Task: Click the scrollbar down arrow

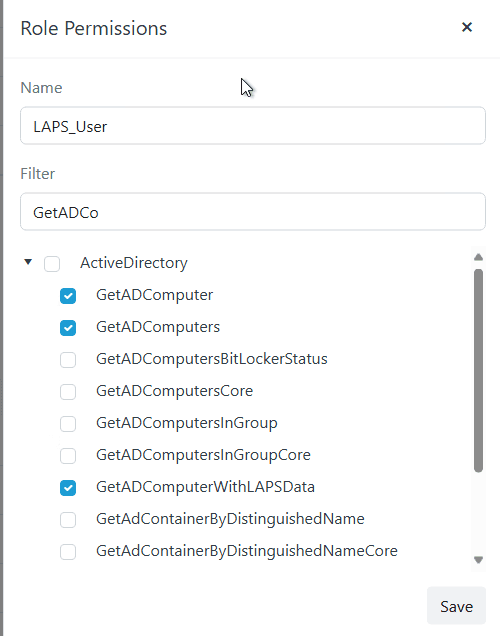Action: coord(479,560)
